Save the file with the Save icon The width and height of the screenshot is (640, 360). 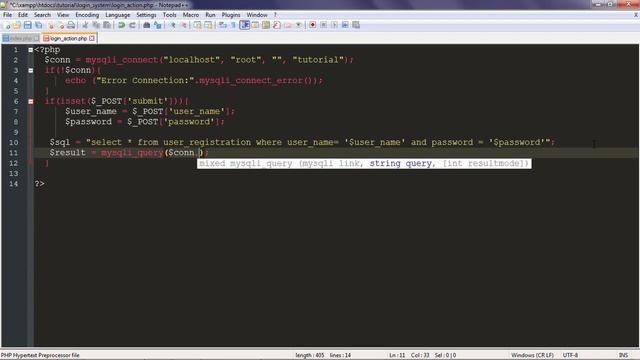[27, 25]
